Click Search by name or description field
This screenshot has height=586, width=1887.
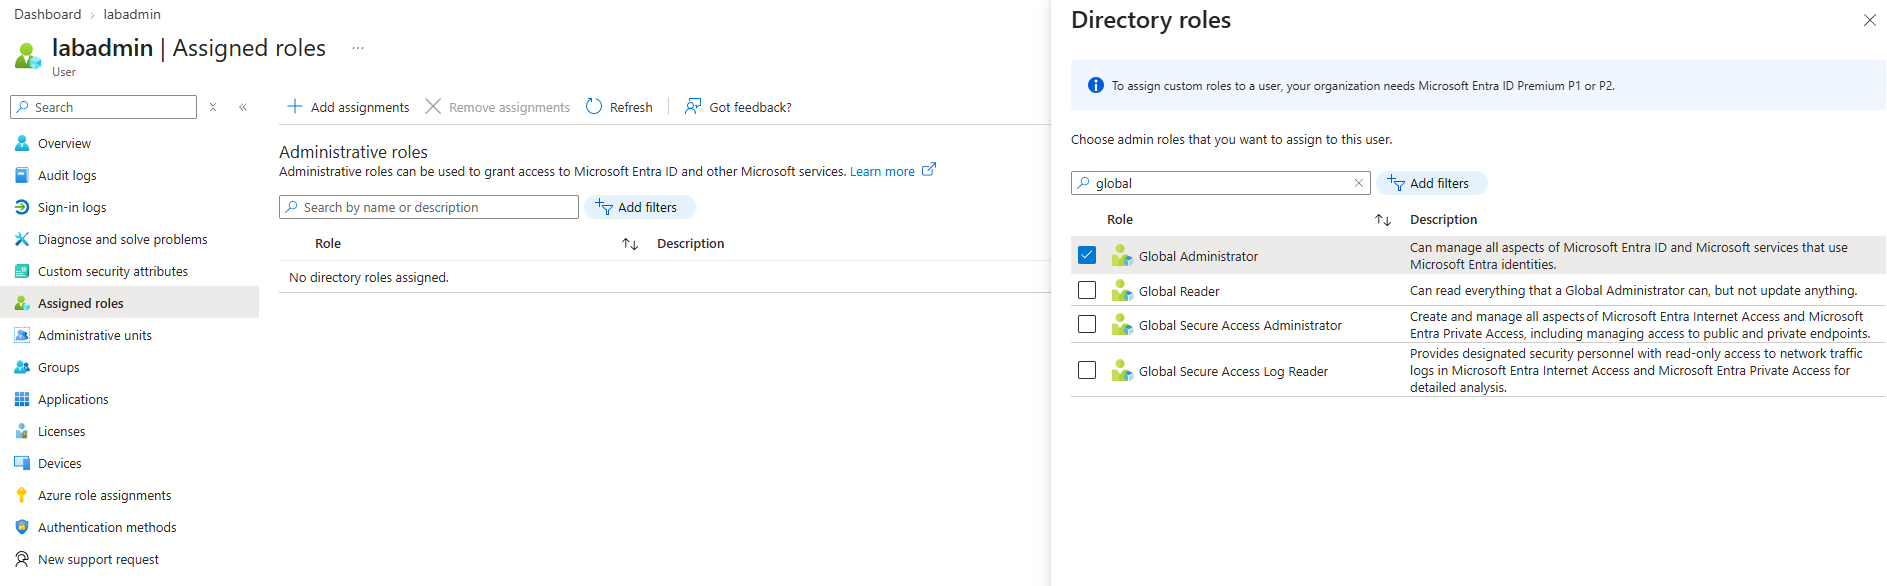pos(429,207)
